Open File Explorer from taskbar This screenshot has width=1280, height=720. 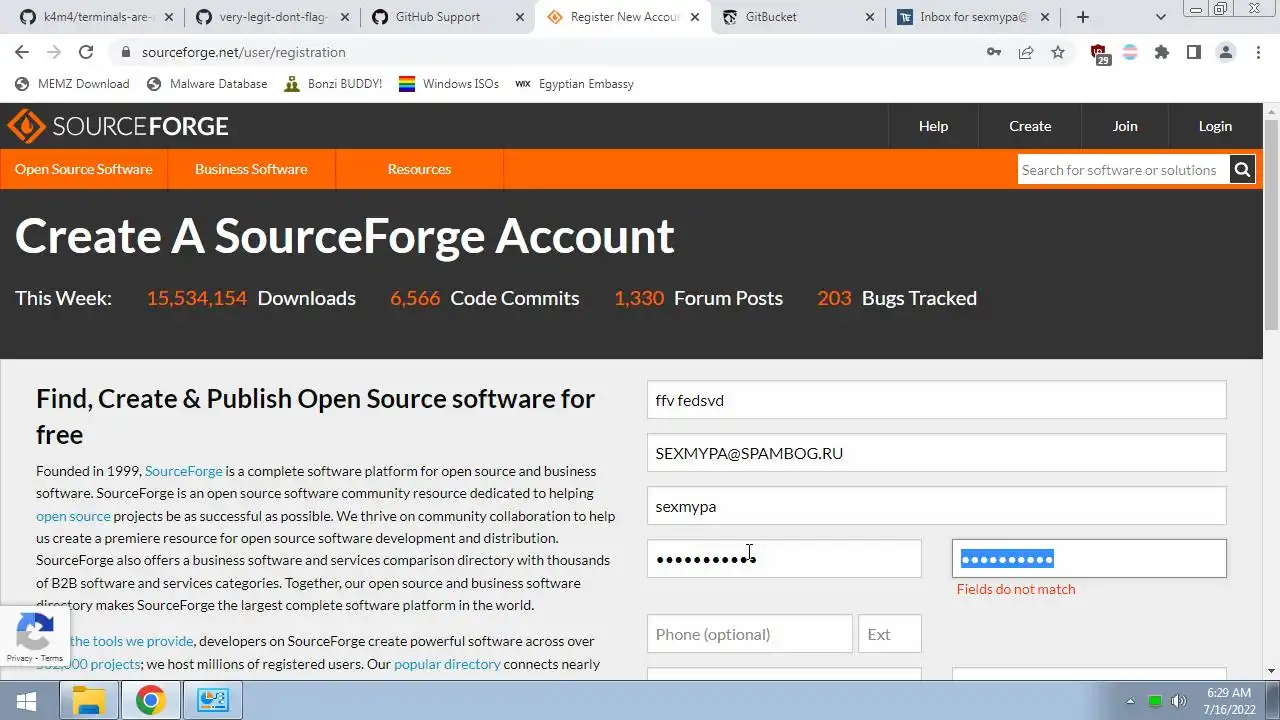pos(89,700)
